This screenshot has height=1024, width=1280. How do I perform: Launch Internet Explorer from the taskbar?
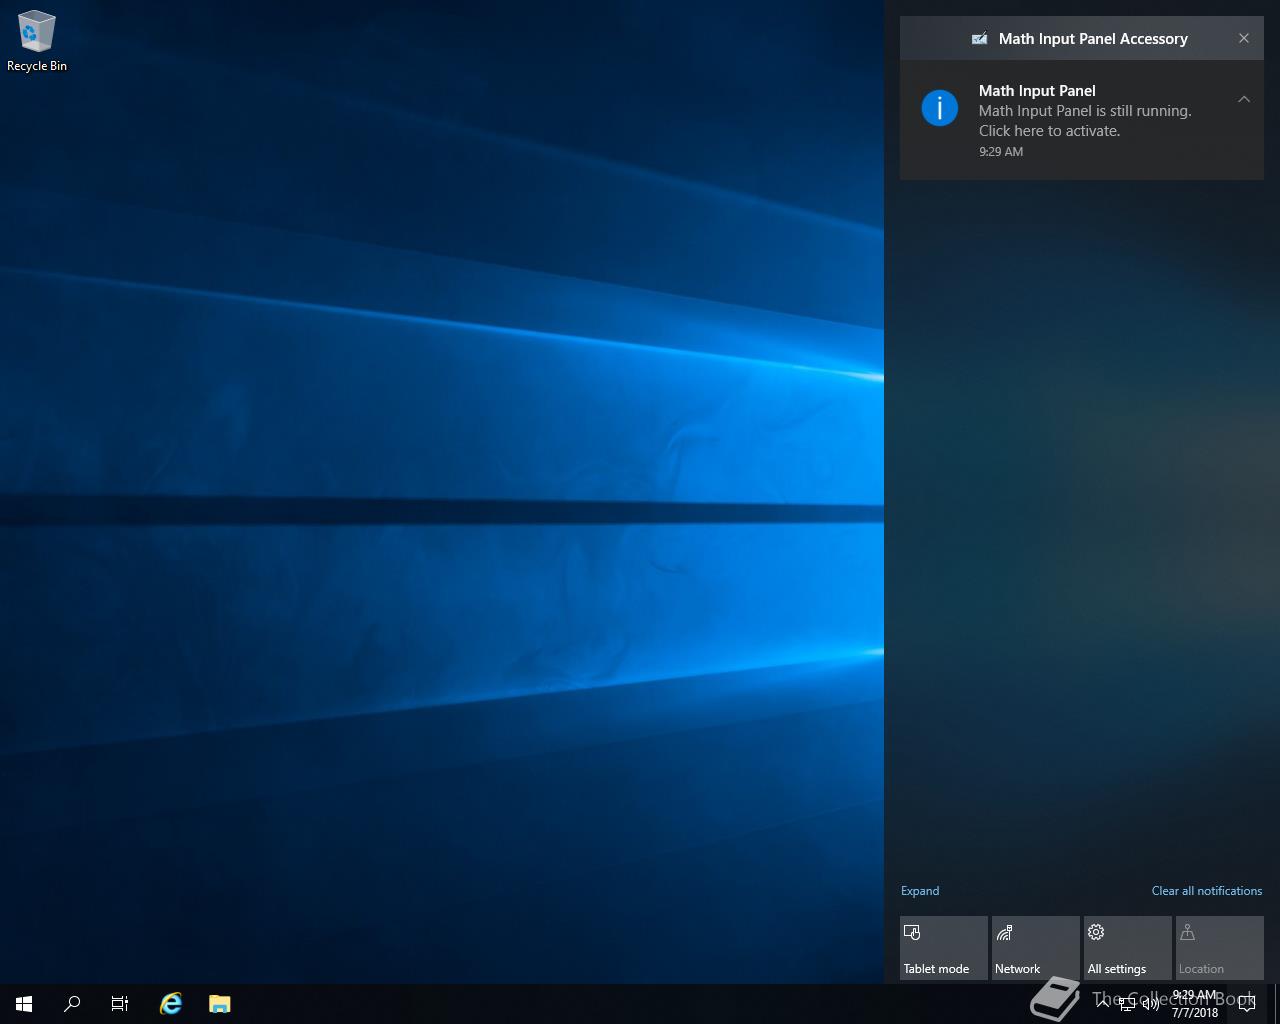tap(171, 1004)
